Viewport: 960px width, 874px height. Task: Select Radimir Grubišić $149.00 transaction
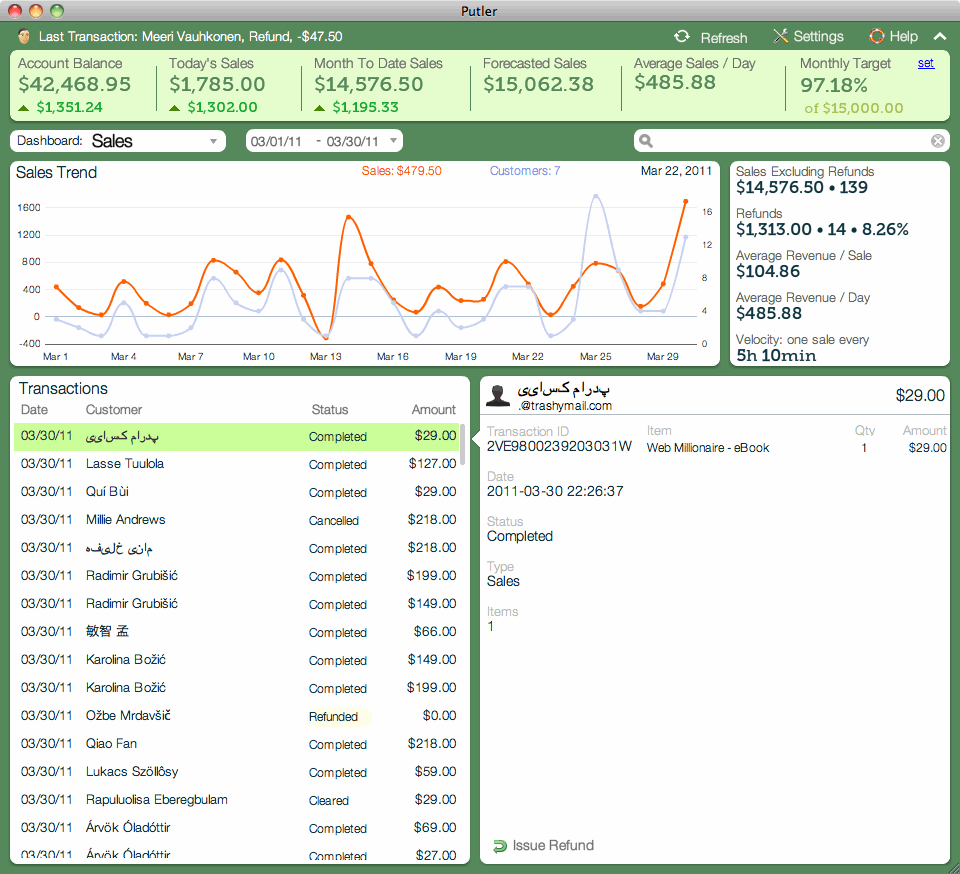pyautogui.click(x=236, y=604)
